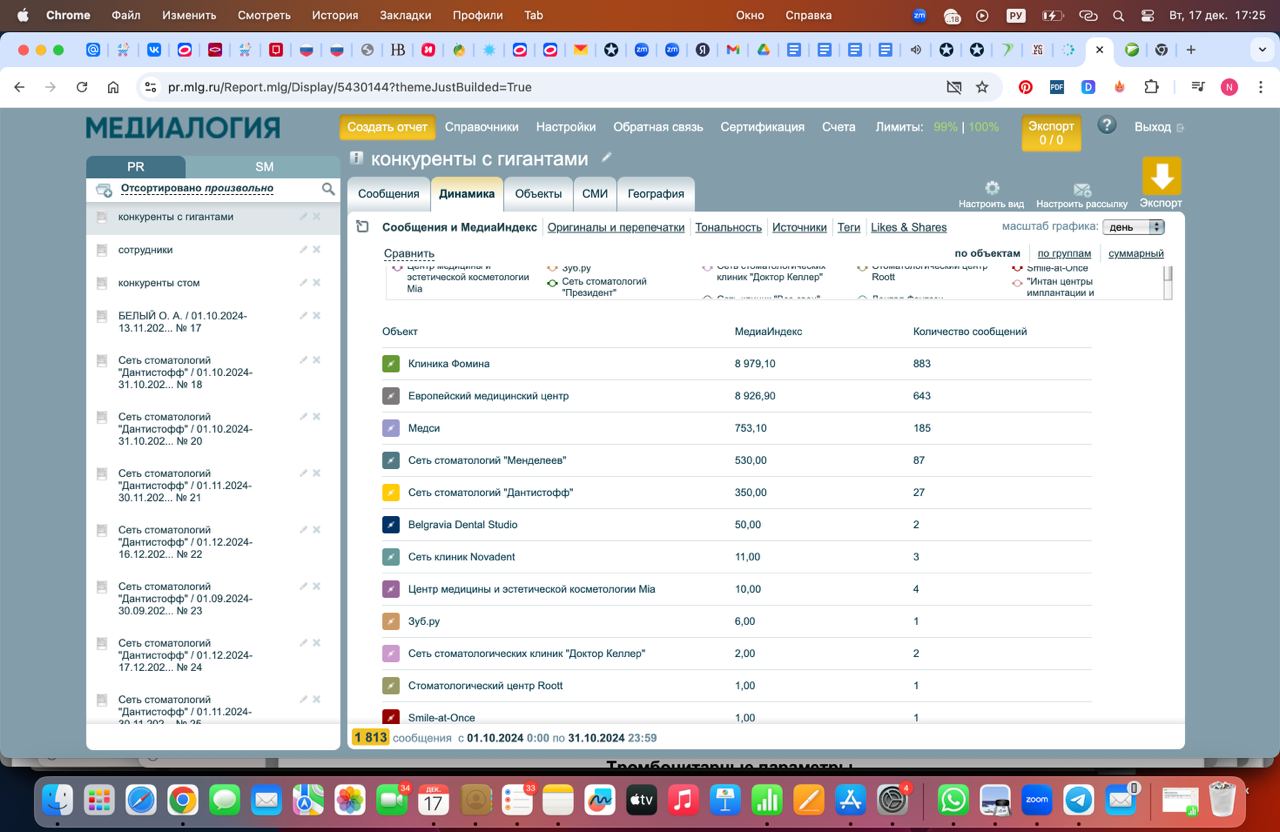Open 'Отсортировано произвольно' sort options

point(196,189)
